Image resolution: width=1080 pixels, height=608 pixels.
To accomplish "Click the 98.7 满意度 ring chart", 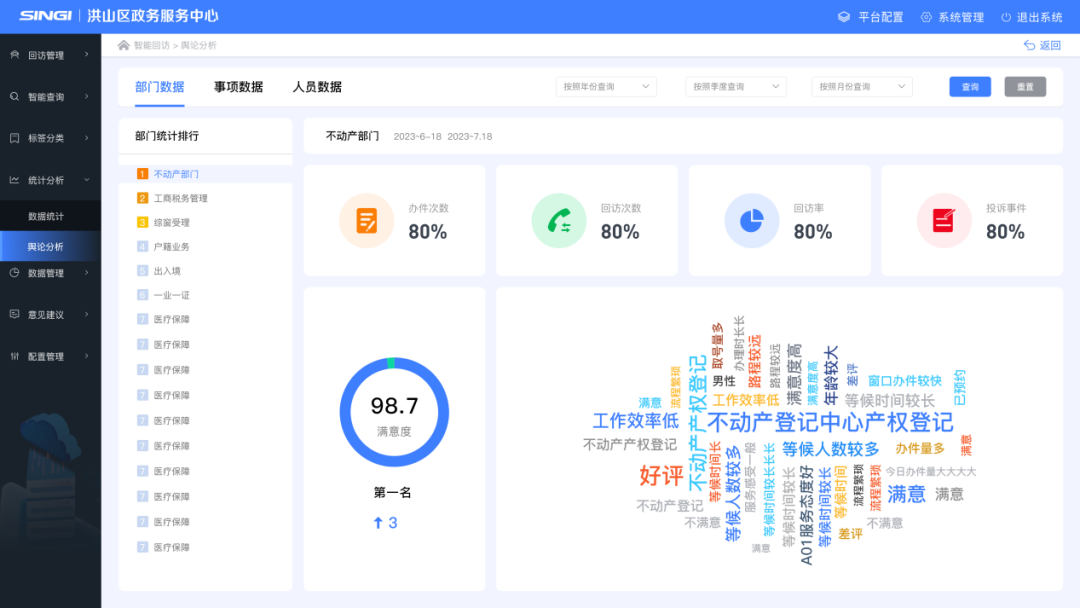I will [394, 412].
